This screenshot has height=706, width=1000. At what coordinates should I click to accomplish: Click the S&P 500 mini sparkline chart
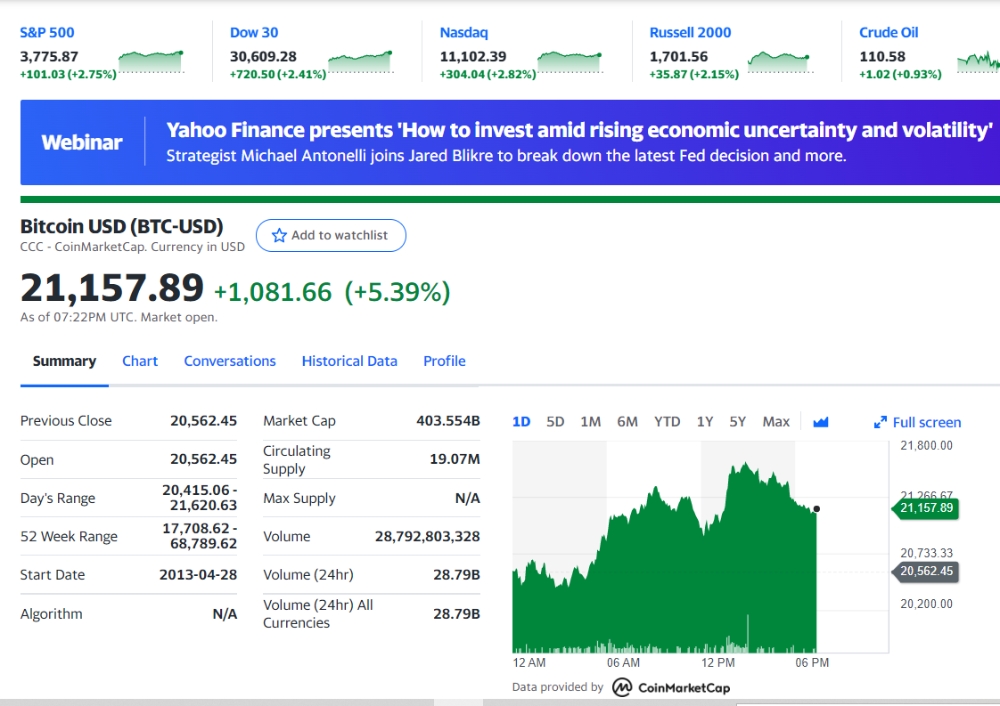pos(151,63)
